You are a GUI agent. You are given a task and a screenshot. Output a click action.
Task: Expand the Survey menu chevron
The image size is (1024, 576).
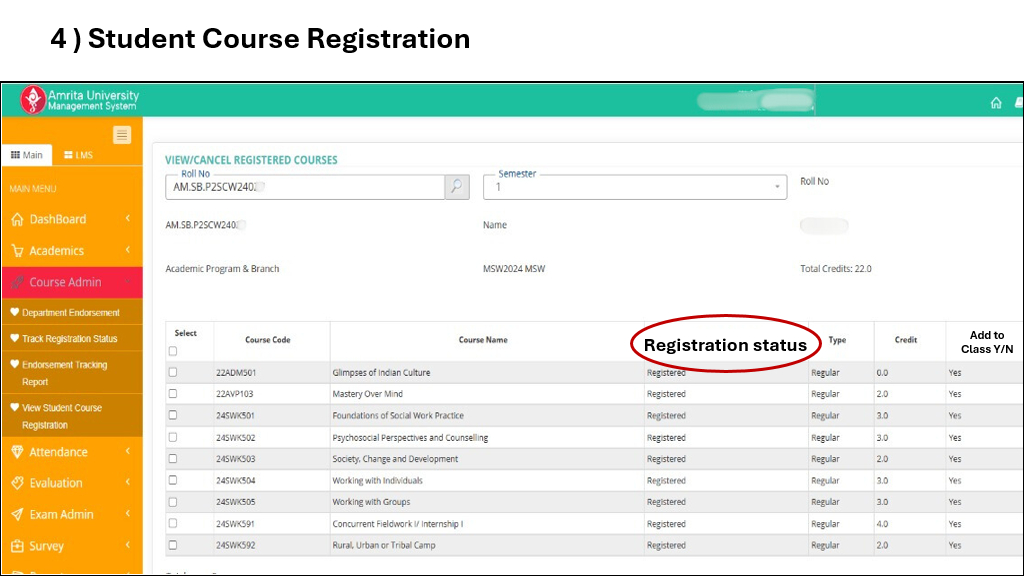(128, 546)
